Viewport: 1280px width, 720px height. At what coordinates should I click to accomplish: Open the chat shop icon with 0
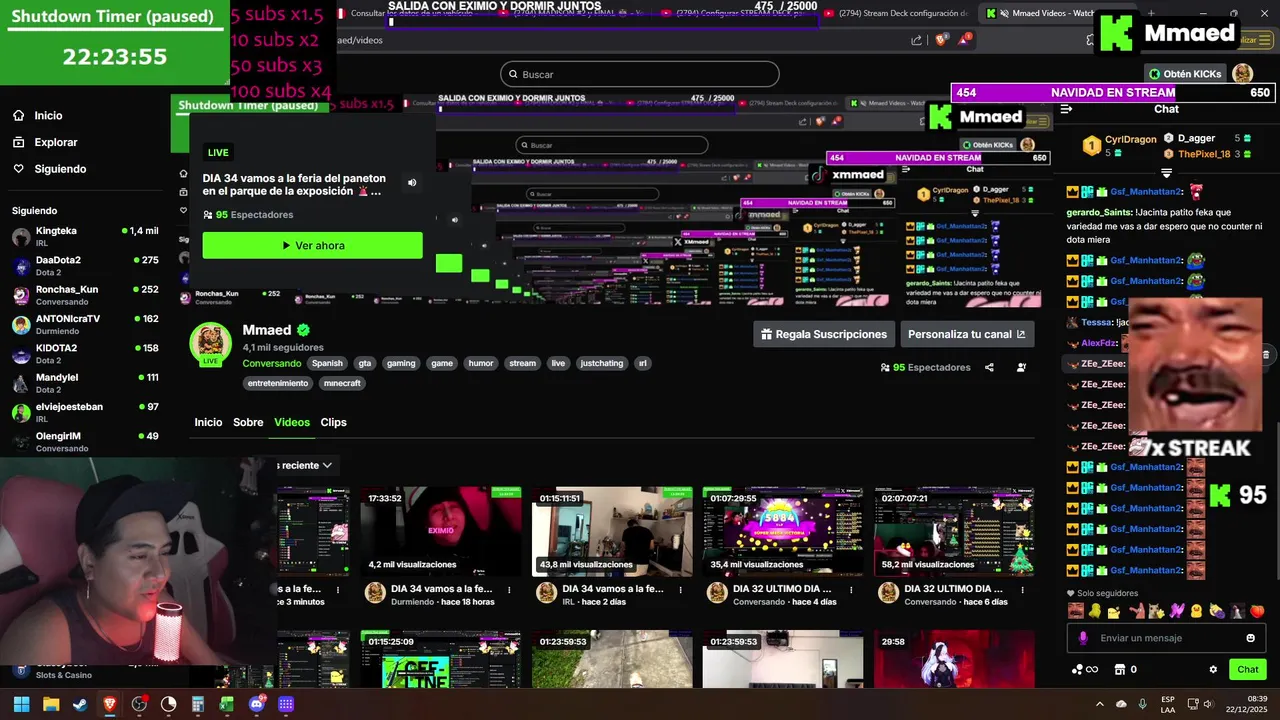click(x=1126, y=670)
